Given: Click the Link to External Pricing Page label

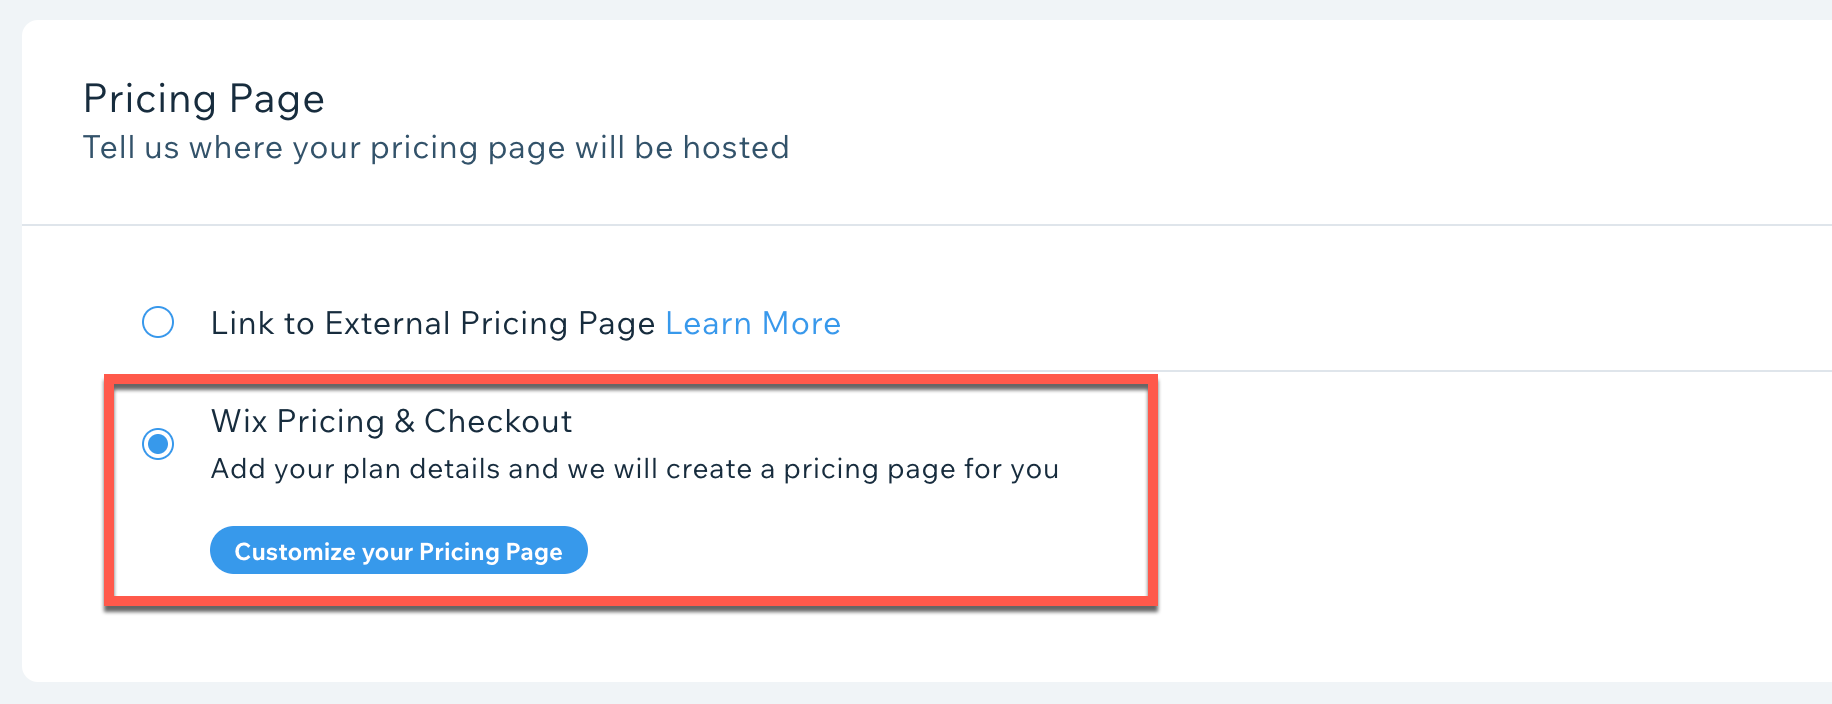Looking at the screenshot, I should pos(433,323).
